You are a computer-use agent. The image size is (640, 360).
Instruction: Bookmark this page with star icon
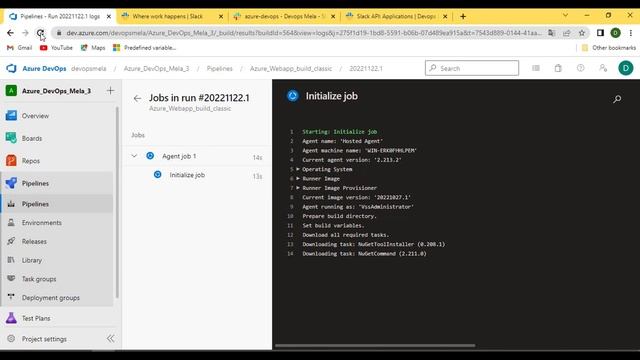click(x=582, y=33)
